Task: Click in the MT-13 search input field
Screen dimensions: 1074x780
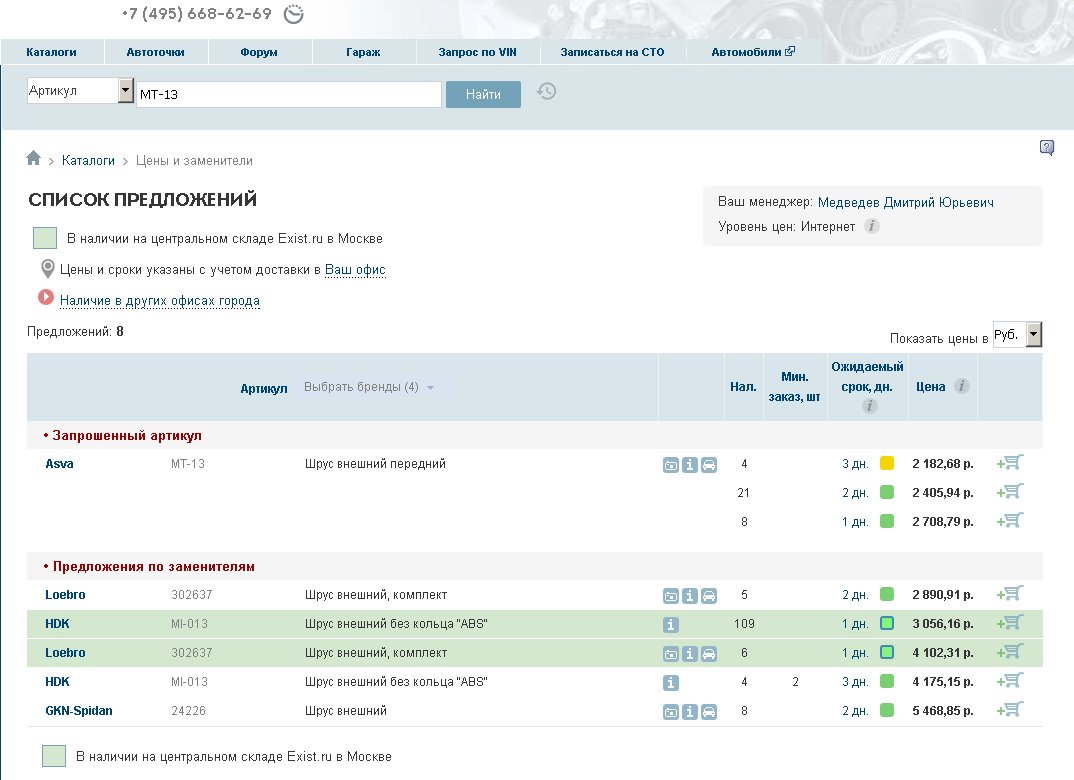Action: coord(288,95)
